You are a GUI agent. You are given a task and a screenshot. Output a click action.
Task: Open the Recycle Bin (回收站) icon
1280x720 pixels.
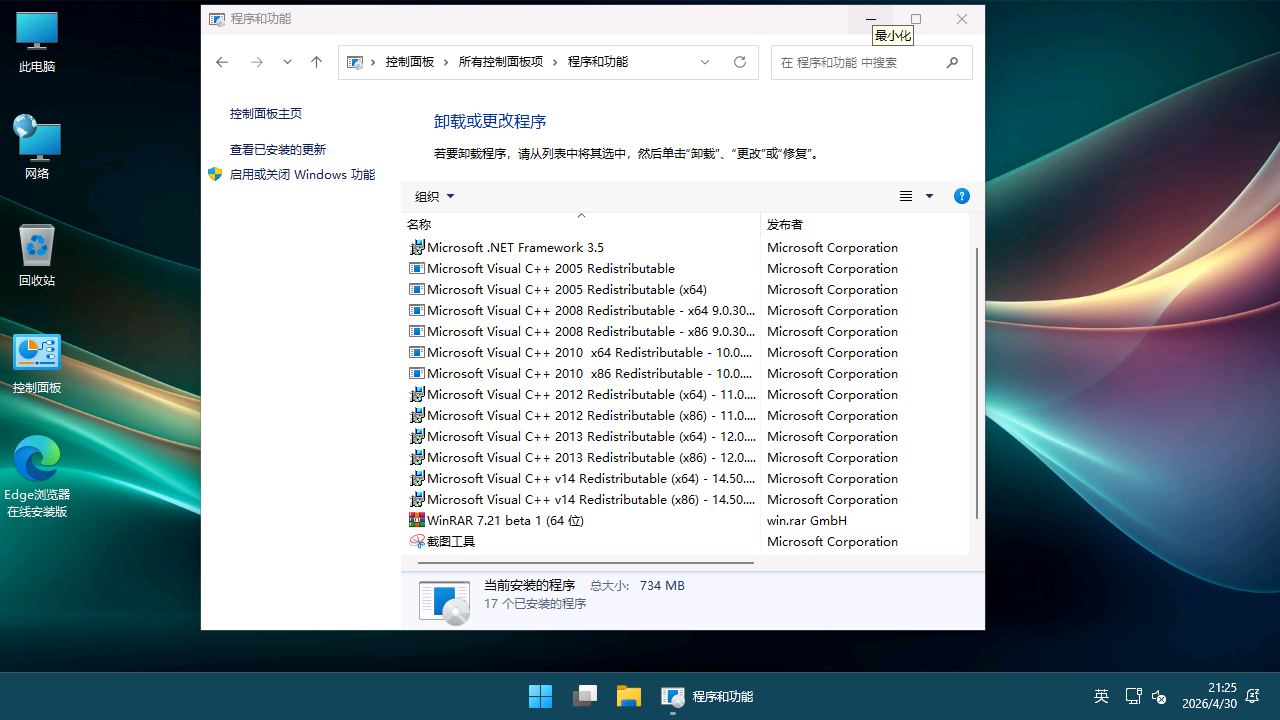point(37,255)
